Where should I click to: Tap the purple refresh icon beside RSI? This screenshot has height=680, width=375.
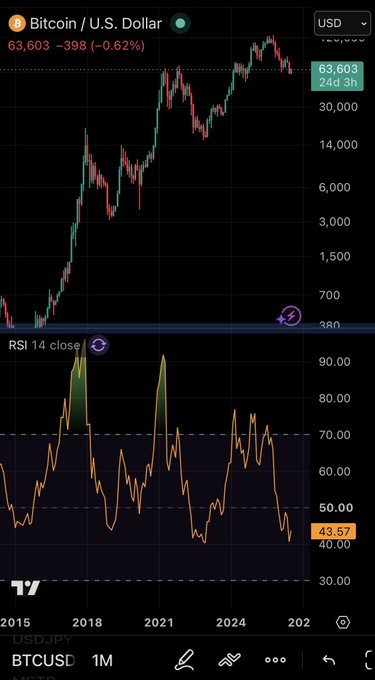click(x=98, y=345)
